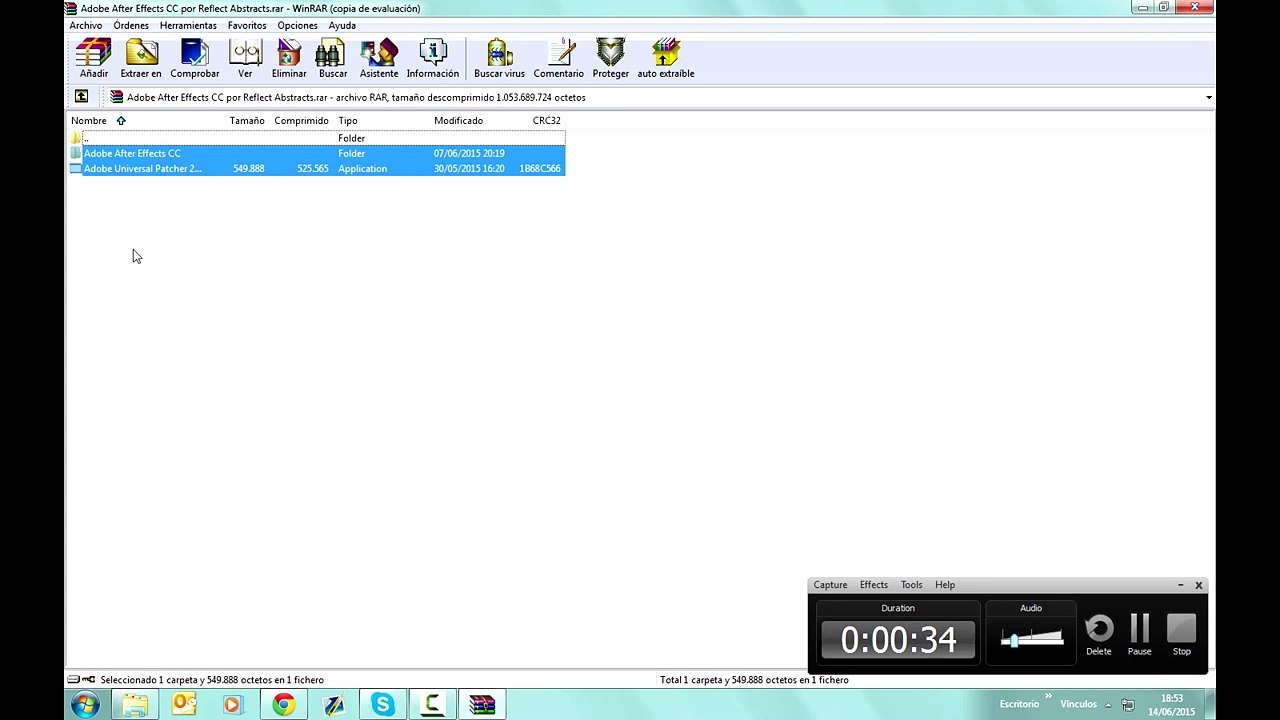The width and height of the screenshot is (1280, 720).
Task: Open the media player taskbar icon
Action: [x=233, y=704]
